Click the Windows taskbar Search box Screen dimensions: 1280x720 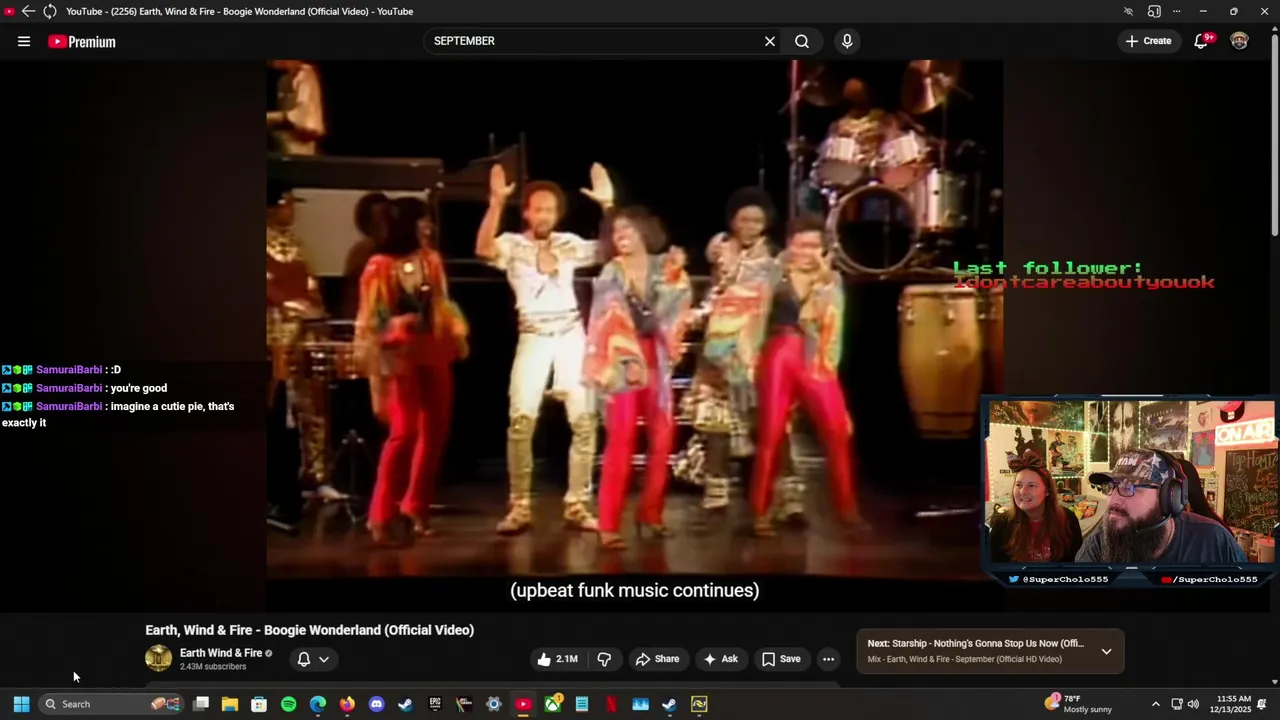[x=112, y=704]
